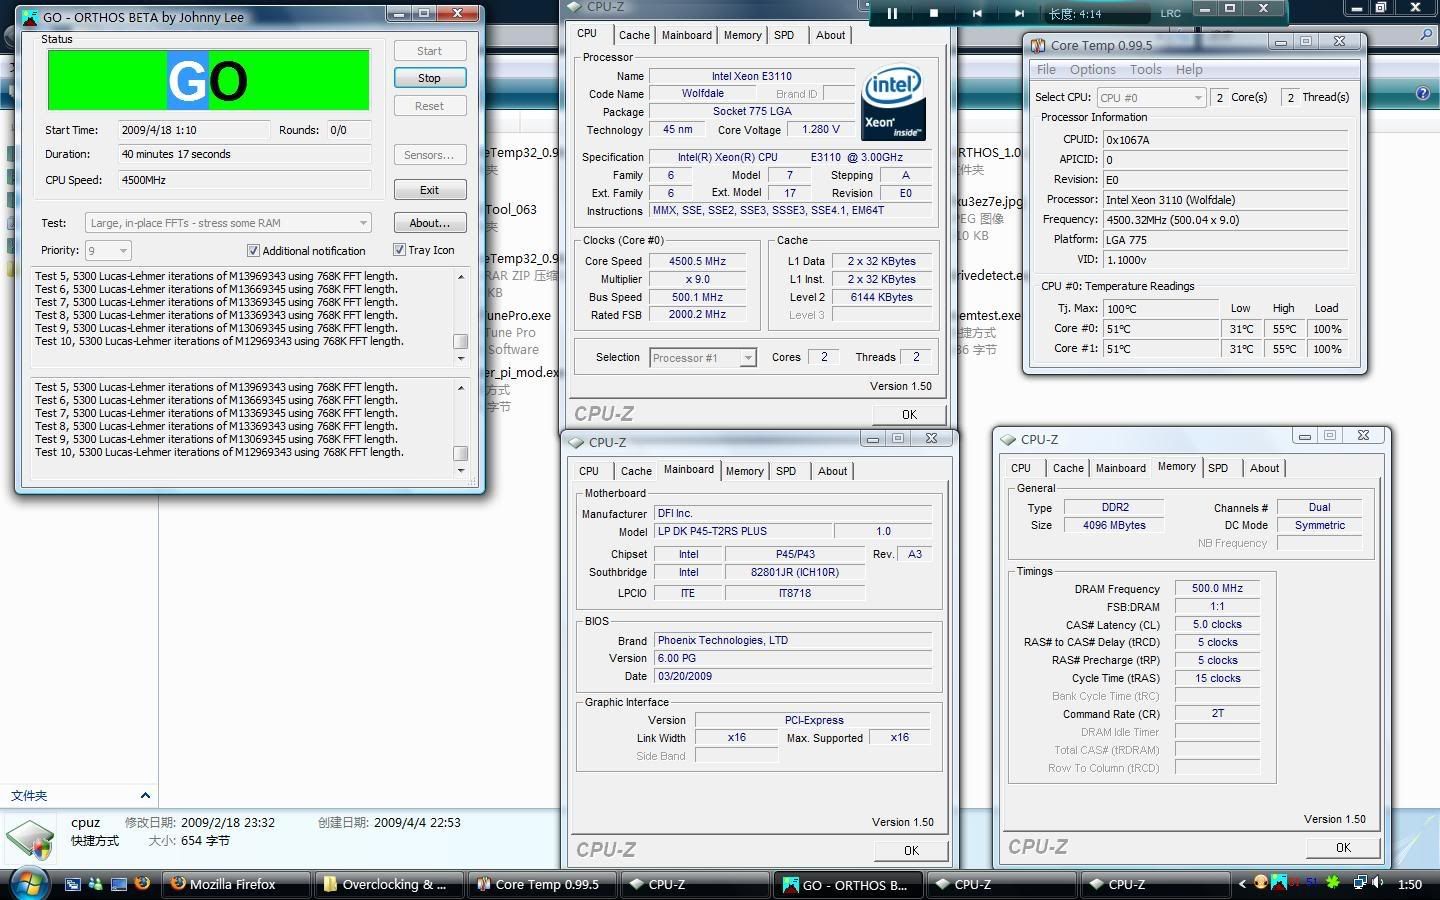This screenshot has height=900, width=1440.
Task: Click the Firefox quick launch icon
Action: [x=142, y=883]
